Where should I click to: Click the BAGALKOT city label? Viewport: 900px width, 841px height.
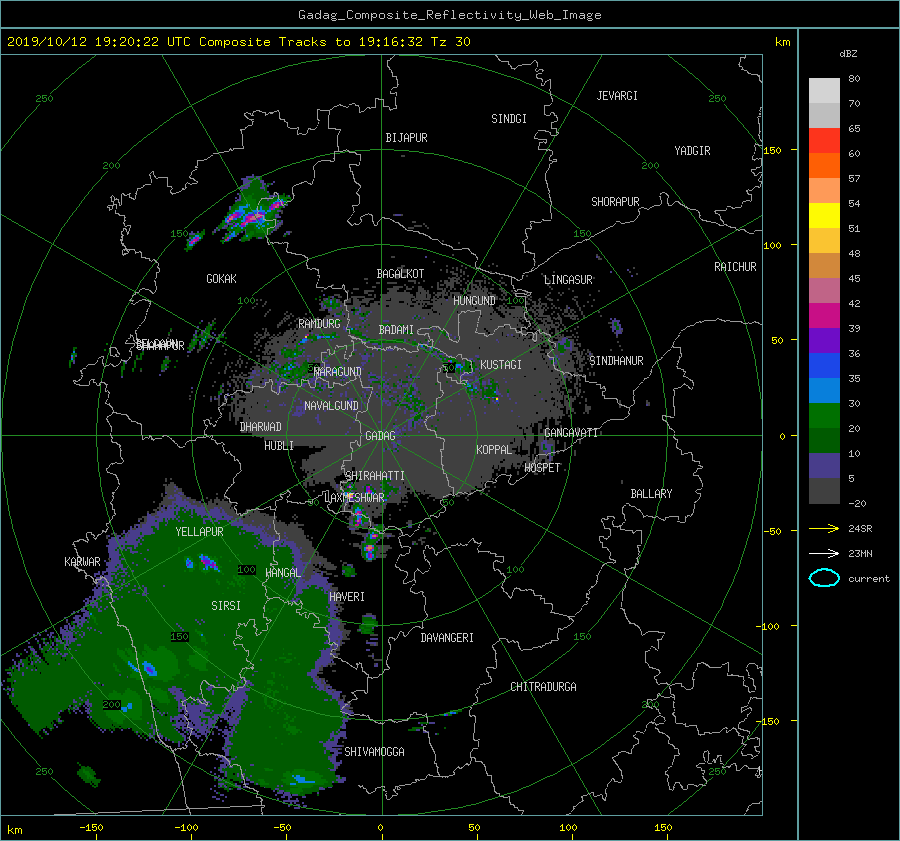point(400,274)
